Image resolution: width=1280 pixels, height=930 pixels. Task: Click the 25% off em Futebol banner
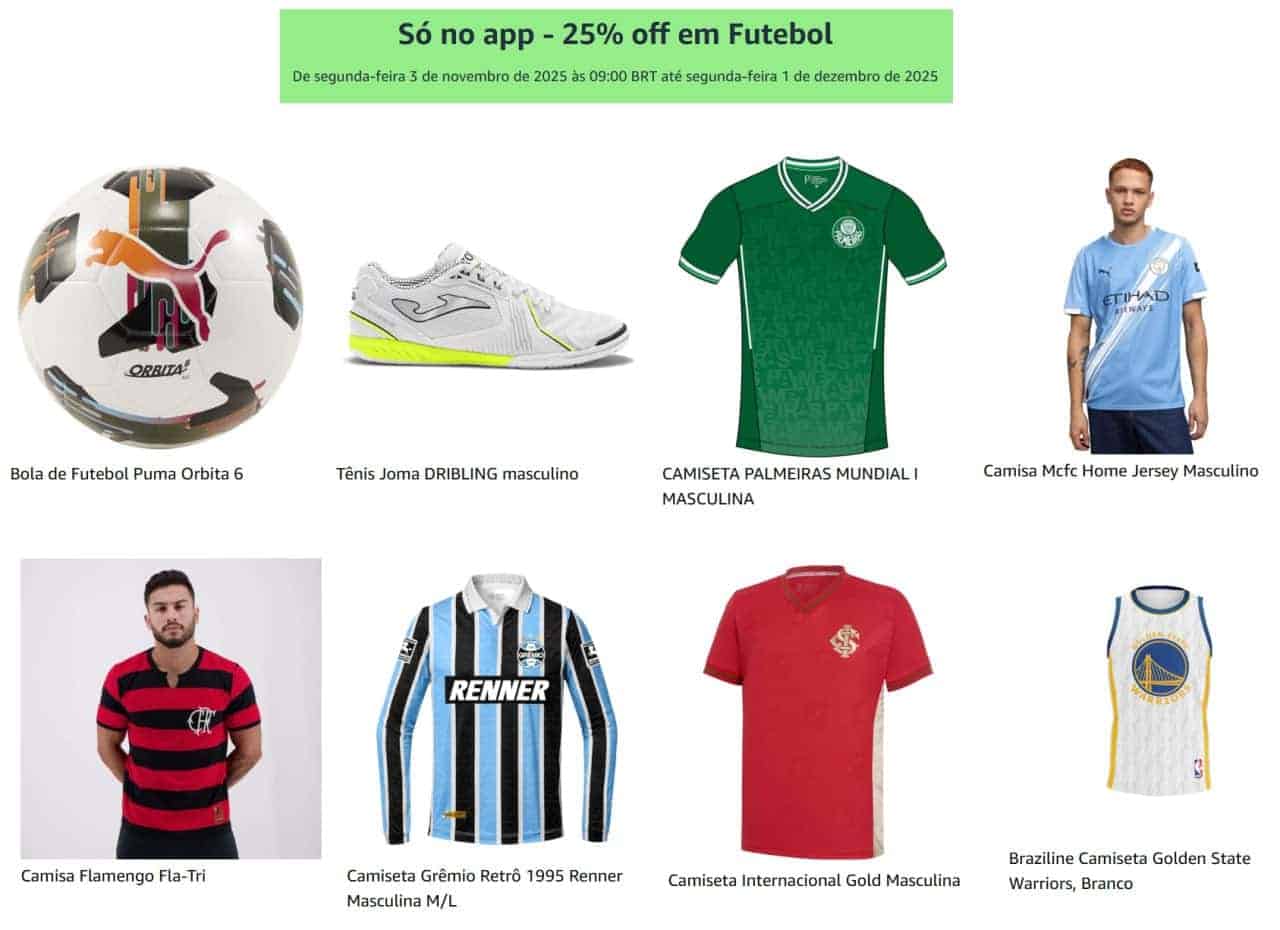[x=616, y=56]
